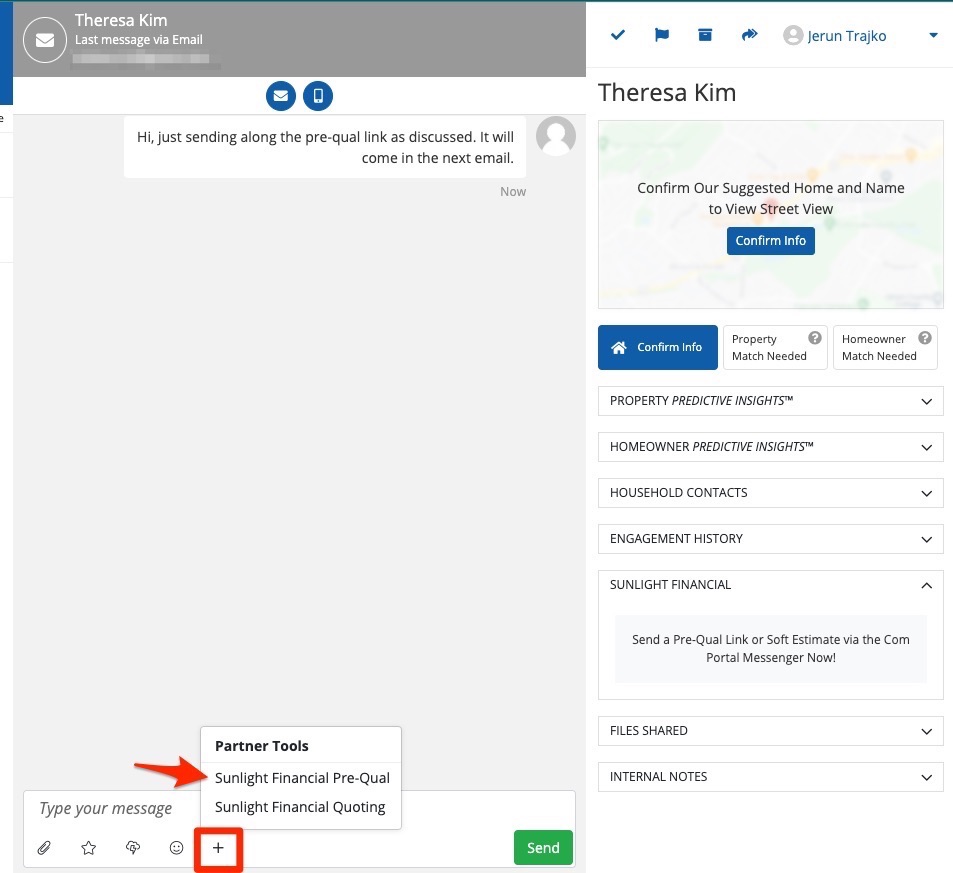Viewport: 953px width, 873px height.
Task: Archive the conversation using archive icon
Action: (x=705, y=35)
